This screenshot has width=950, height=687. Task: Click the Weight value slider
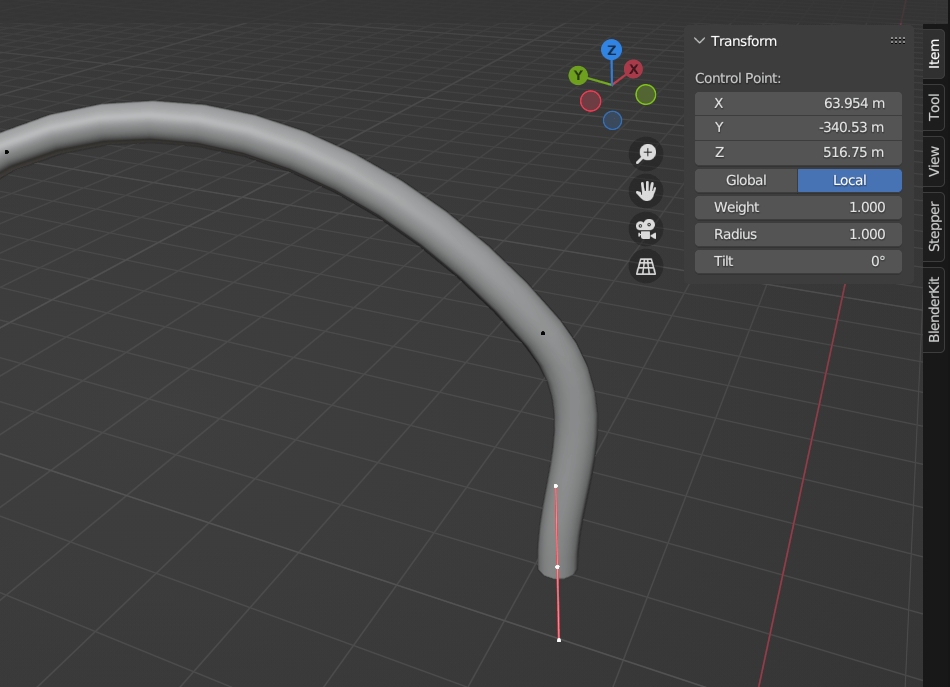point(798,207)
